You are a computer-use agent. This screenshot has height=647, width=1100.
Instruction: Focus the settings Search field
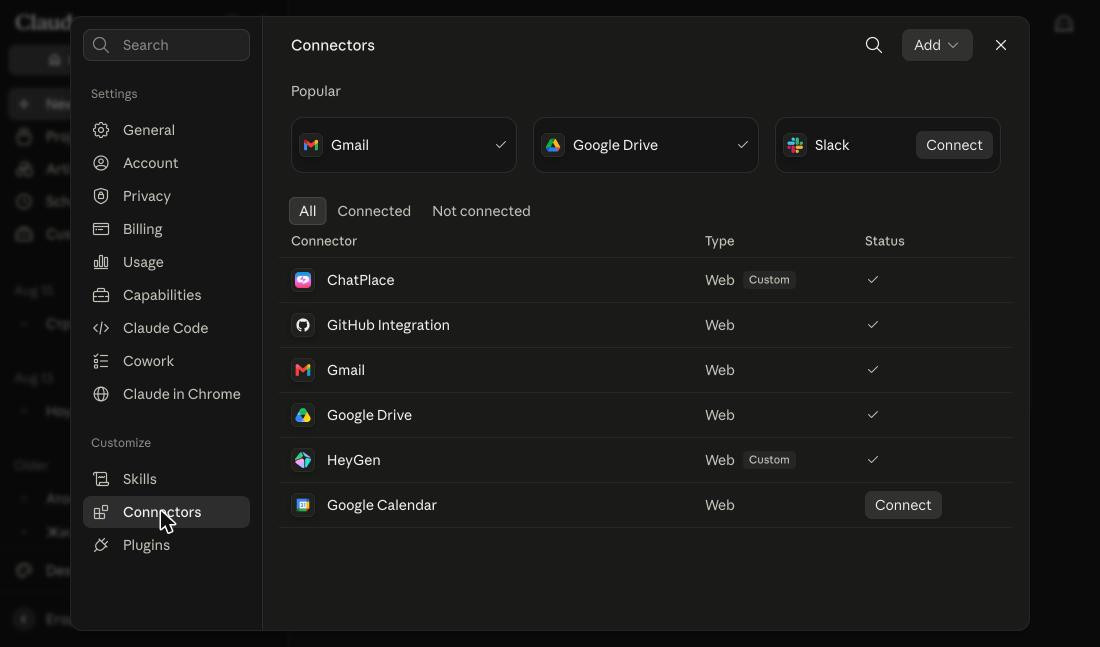click(166, 45)
